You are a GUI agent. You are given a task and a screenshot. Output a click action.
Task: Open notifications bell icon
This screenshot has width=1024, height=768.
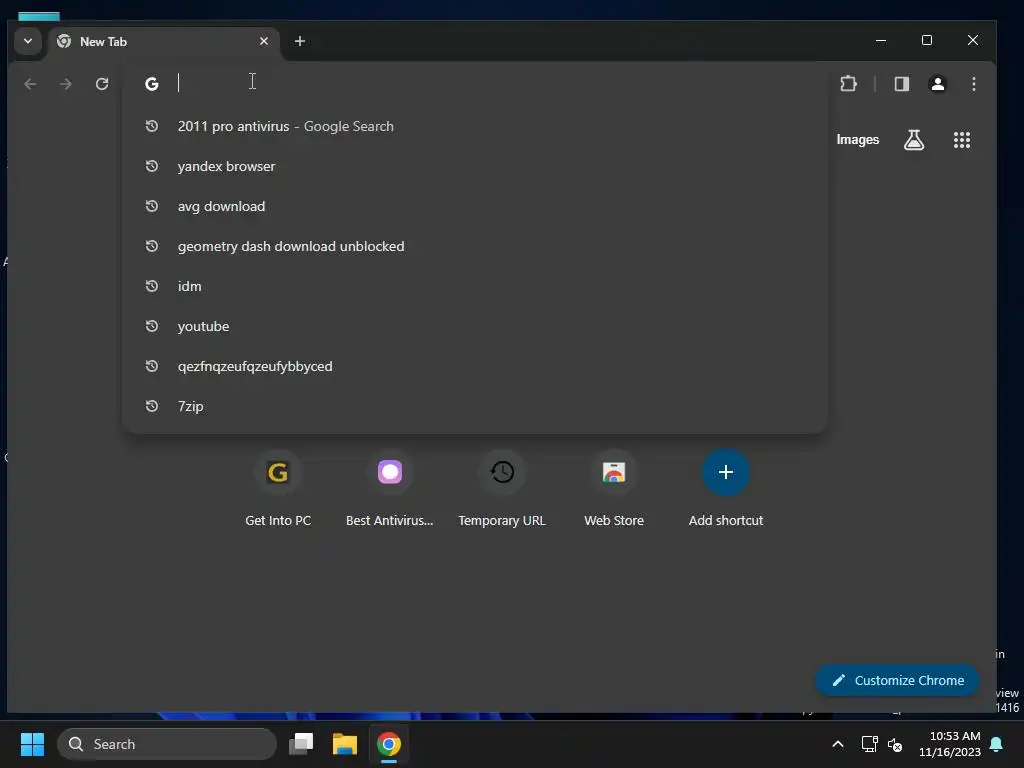click(x=997, y=744)
